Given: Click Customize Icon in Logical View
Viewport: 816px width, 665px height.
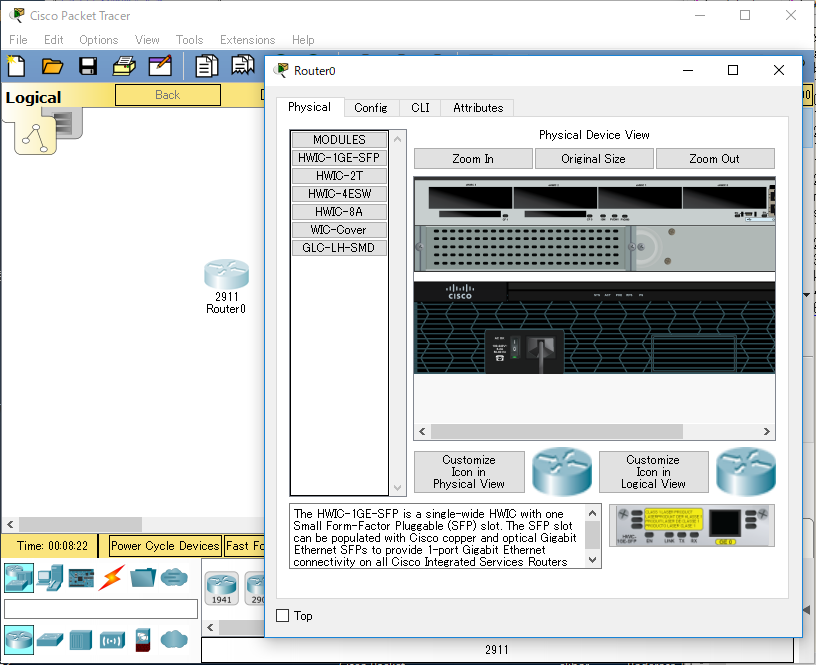Looking at the screenshot, I should click(654, 472).
